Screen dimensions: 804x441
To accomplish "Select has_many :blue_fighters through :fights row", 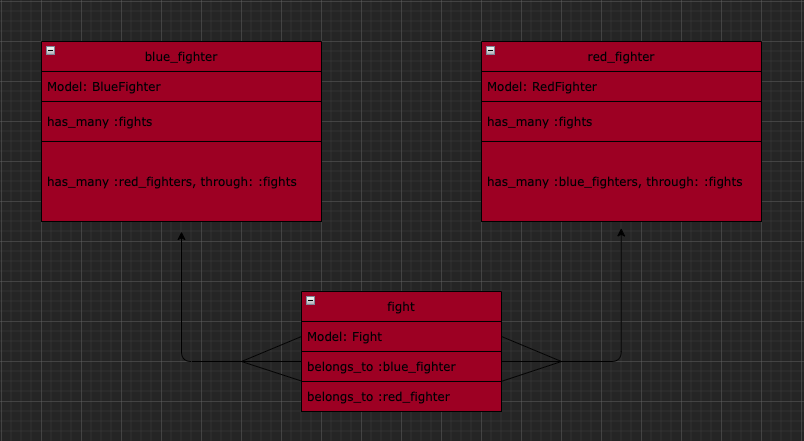I will click(621, 182).
